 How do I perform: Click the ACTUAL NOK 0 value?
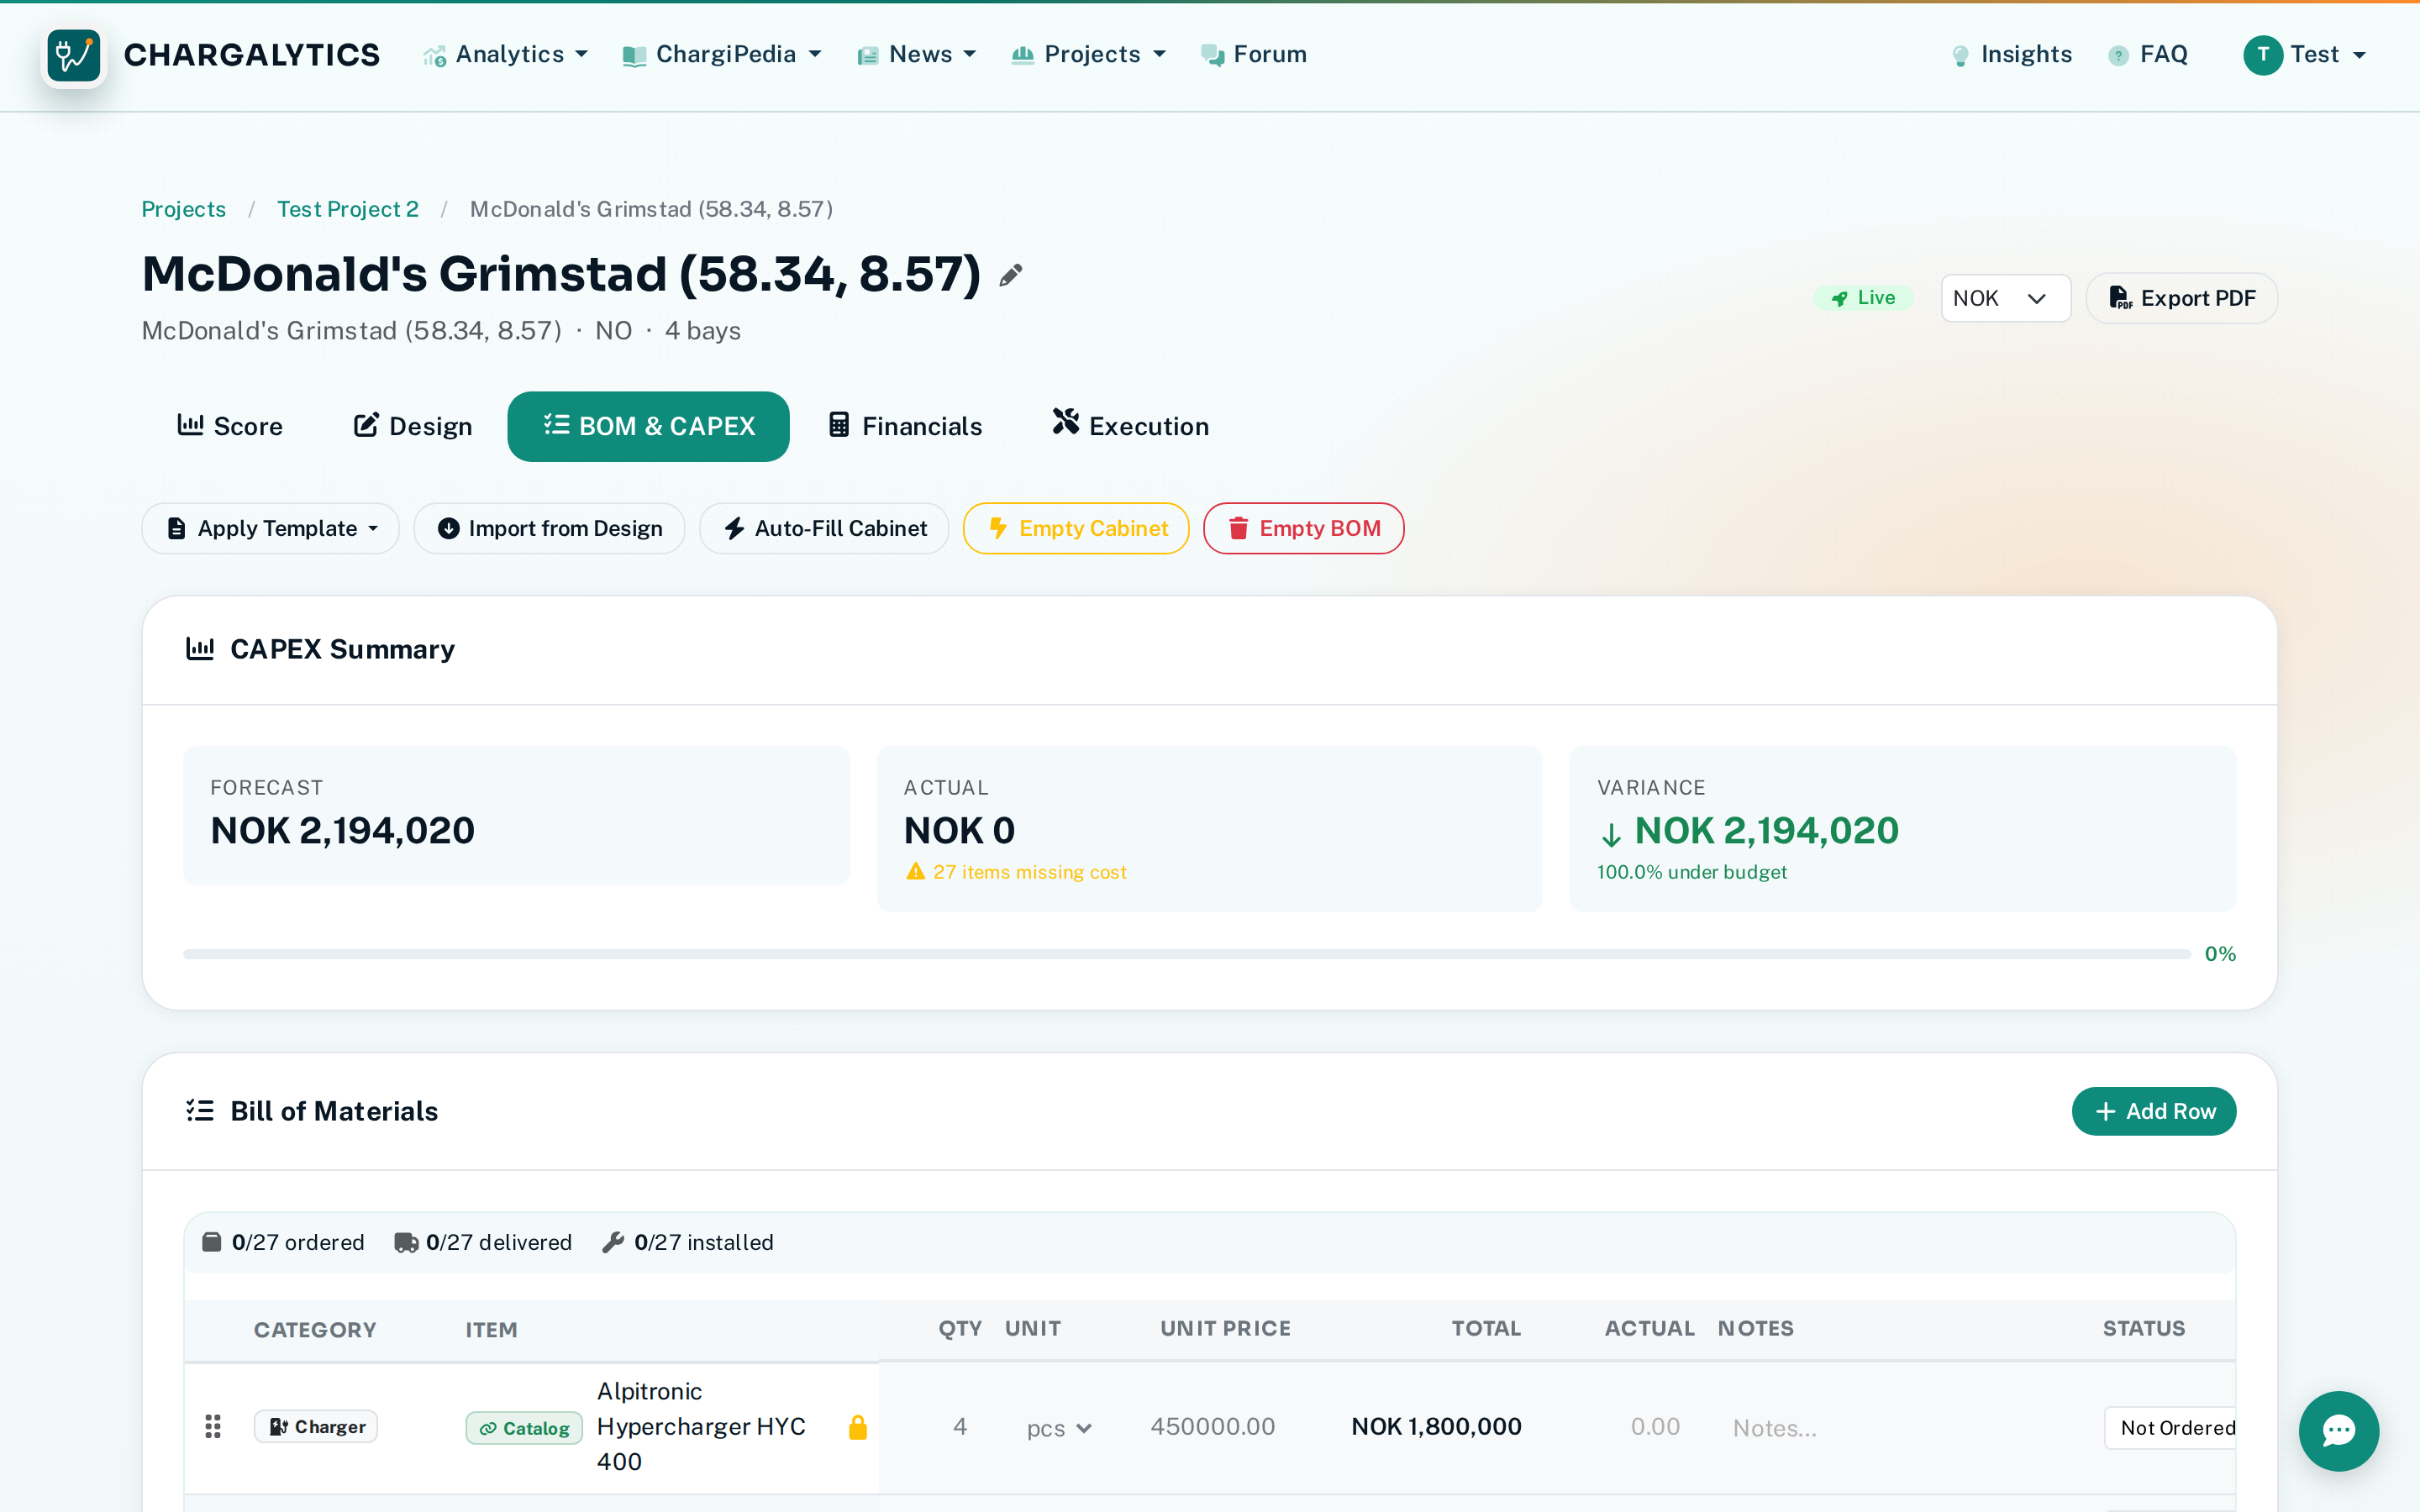click(959, 831)
